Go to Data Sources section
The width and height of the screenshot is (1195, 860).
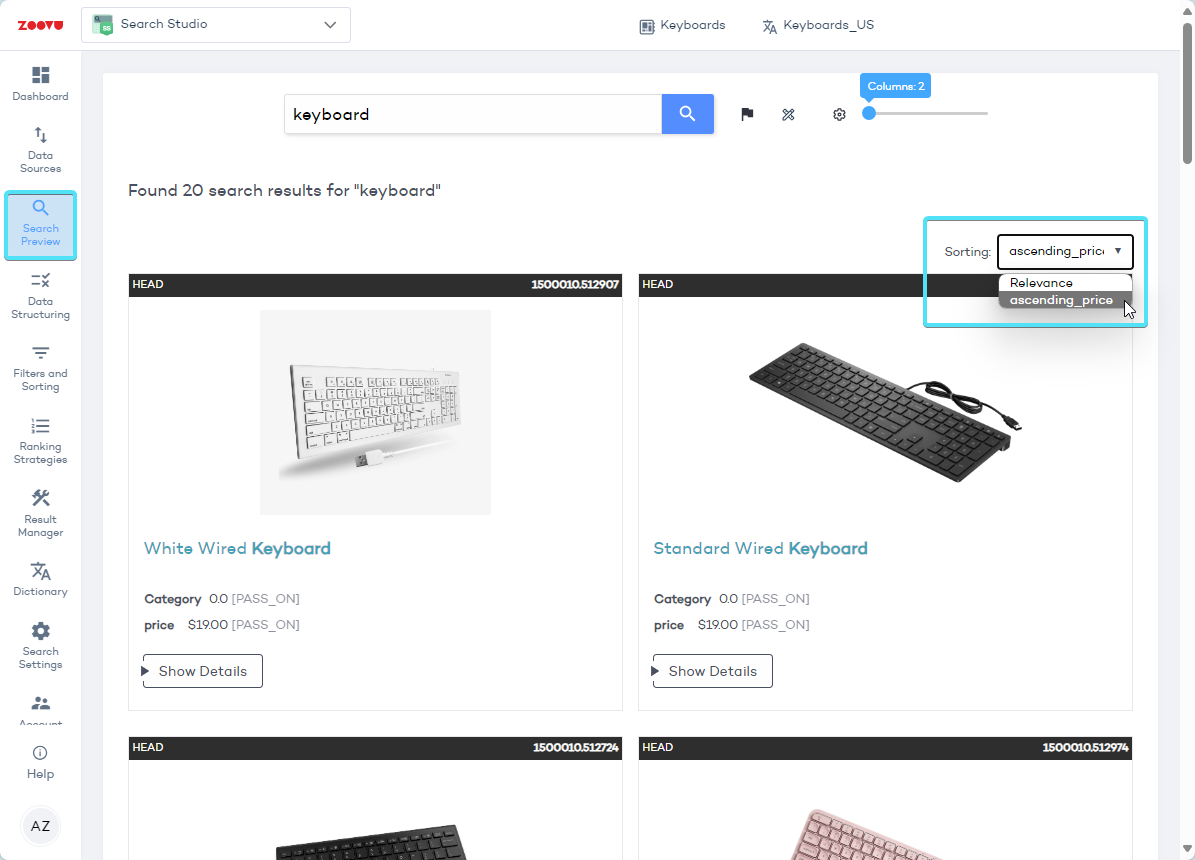(40, 149)
